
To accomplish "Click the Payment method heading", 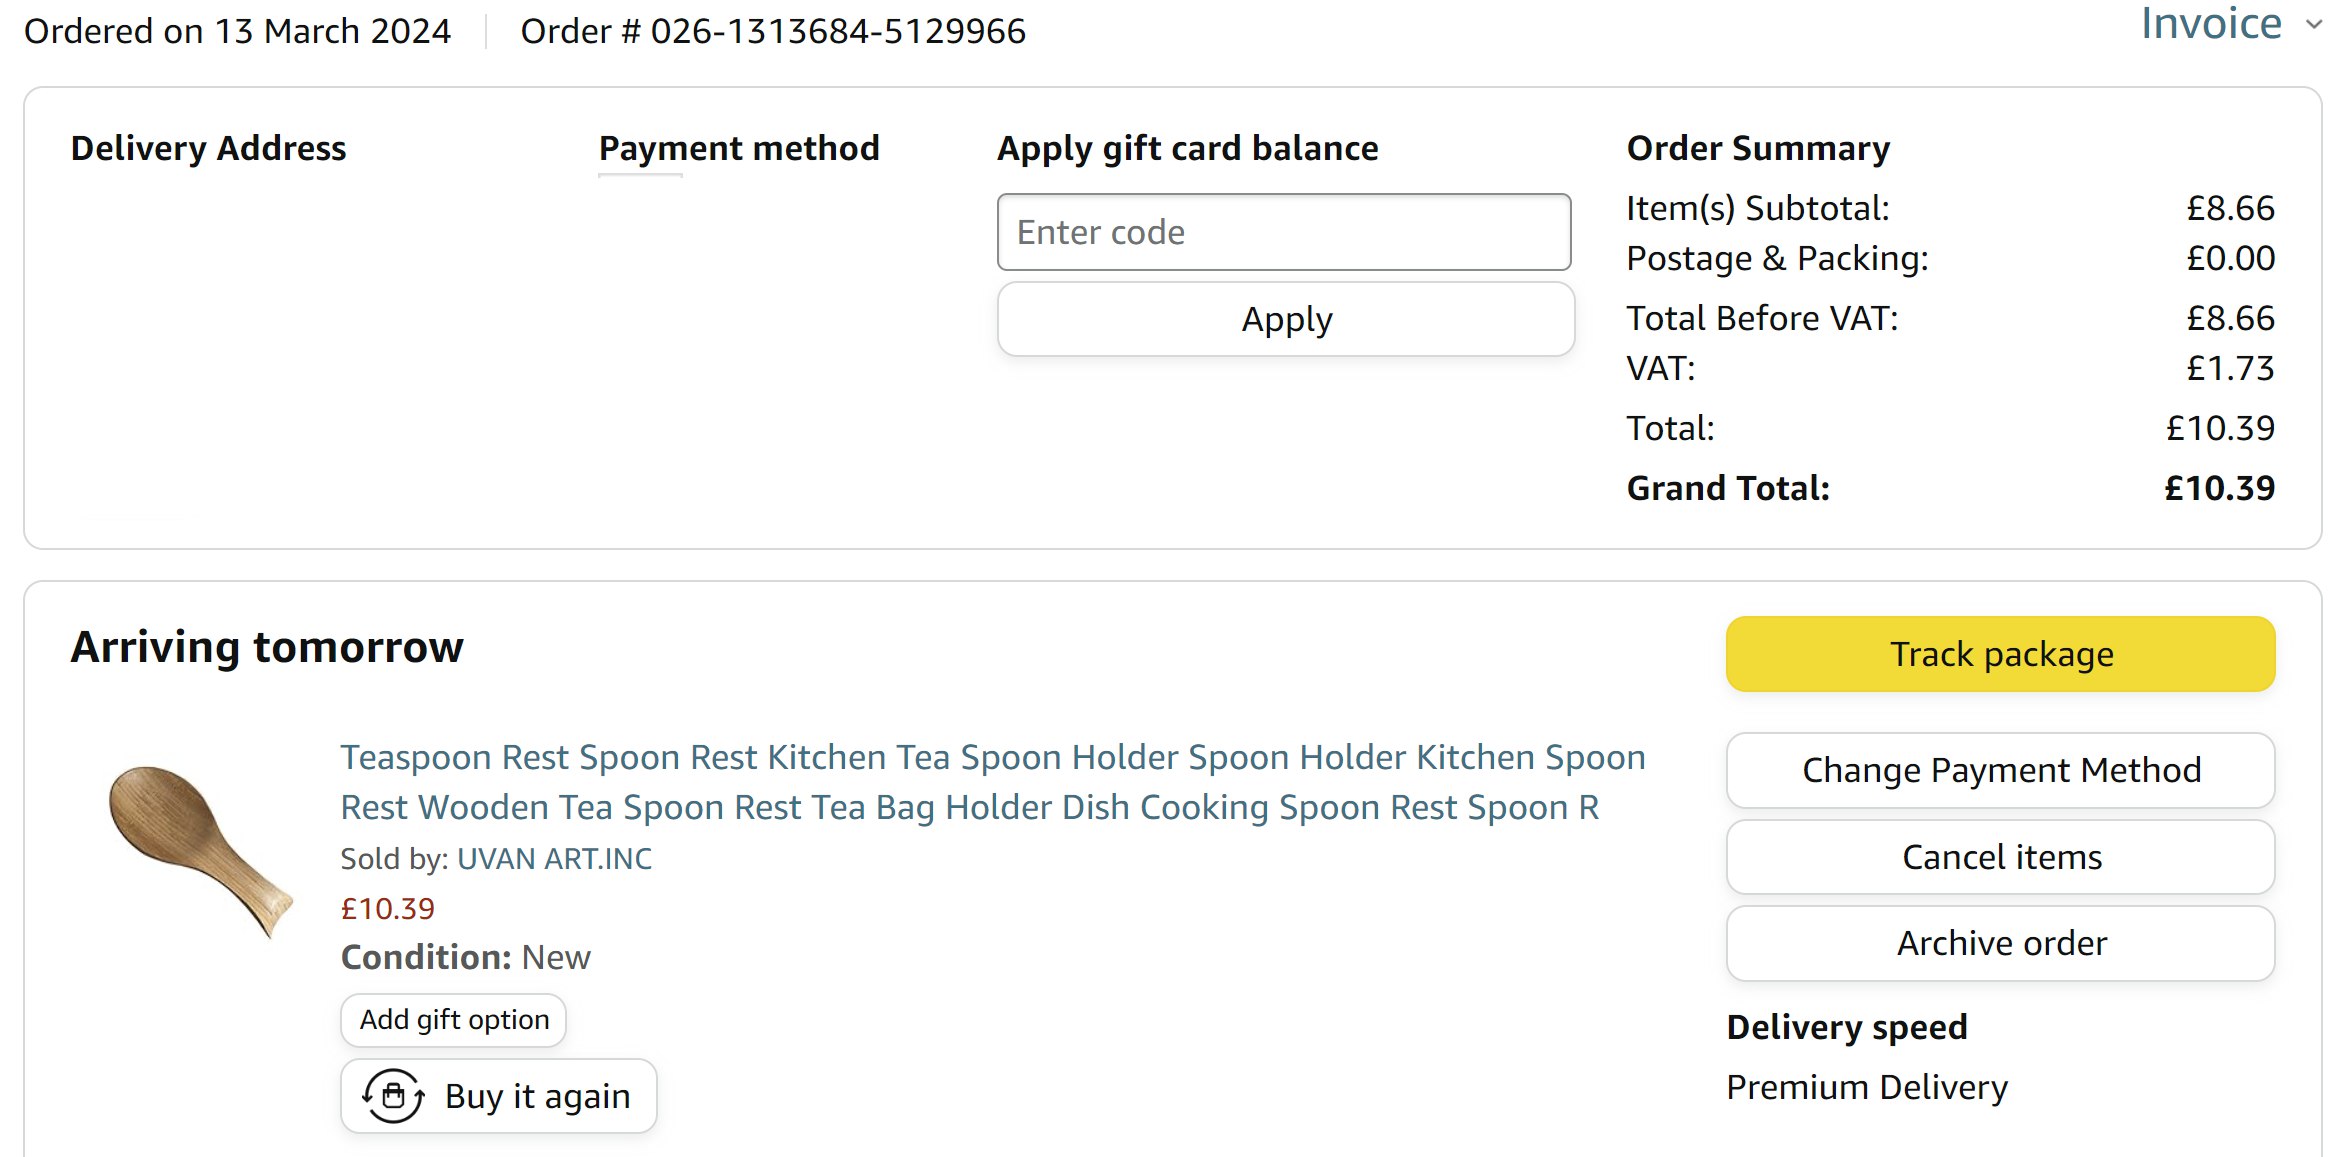I will tap(739, 148).
